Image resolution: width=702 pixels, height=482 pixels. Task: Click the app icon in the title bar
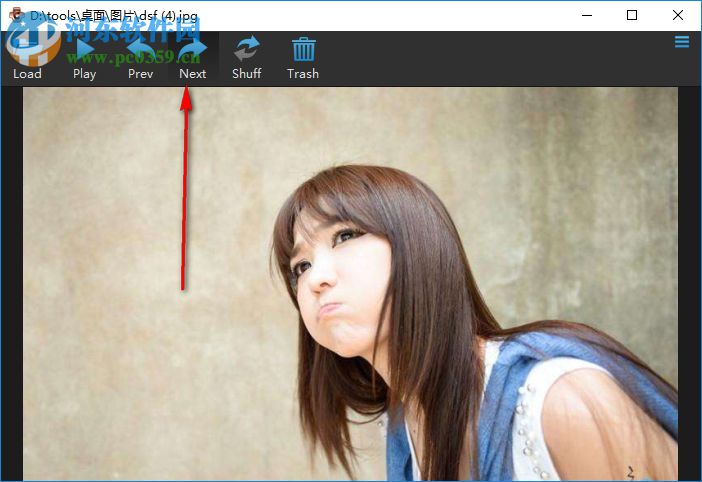[16, 15]
